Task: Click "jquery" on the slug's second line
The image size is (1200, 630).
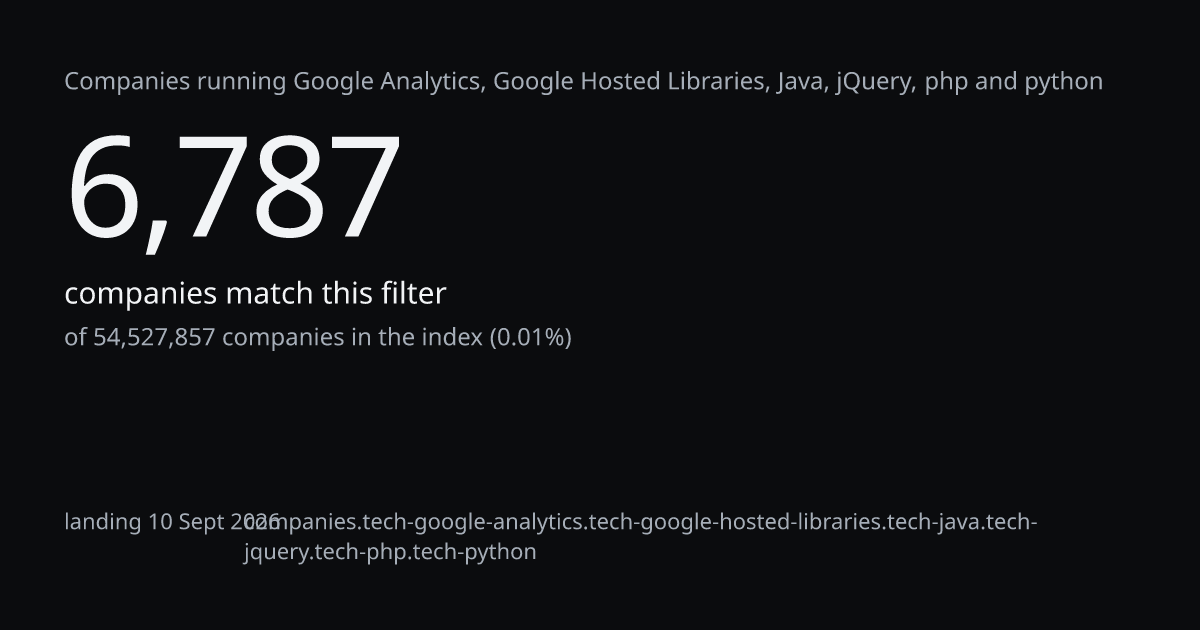Action: [x=276, y=552]
